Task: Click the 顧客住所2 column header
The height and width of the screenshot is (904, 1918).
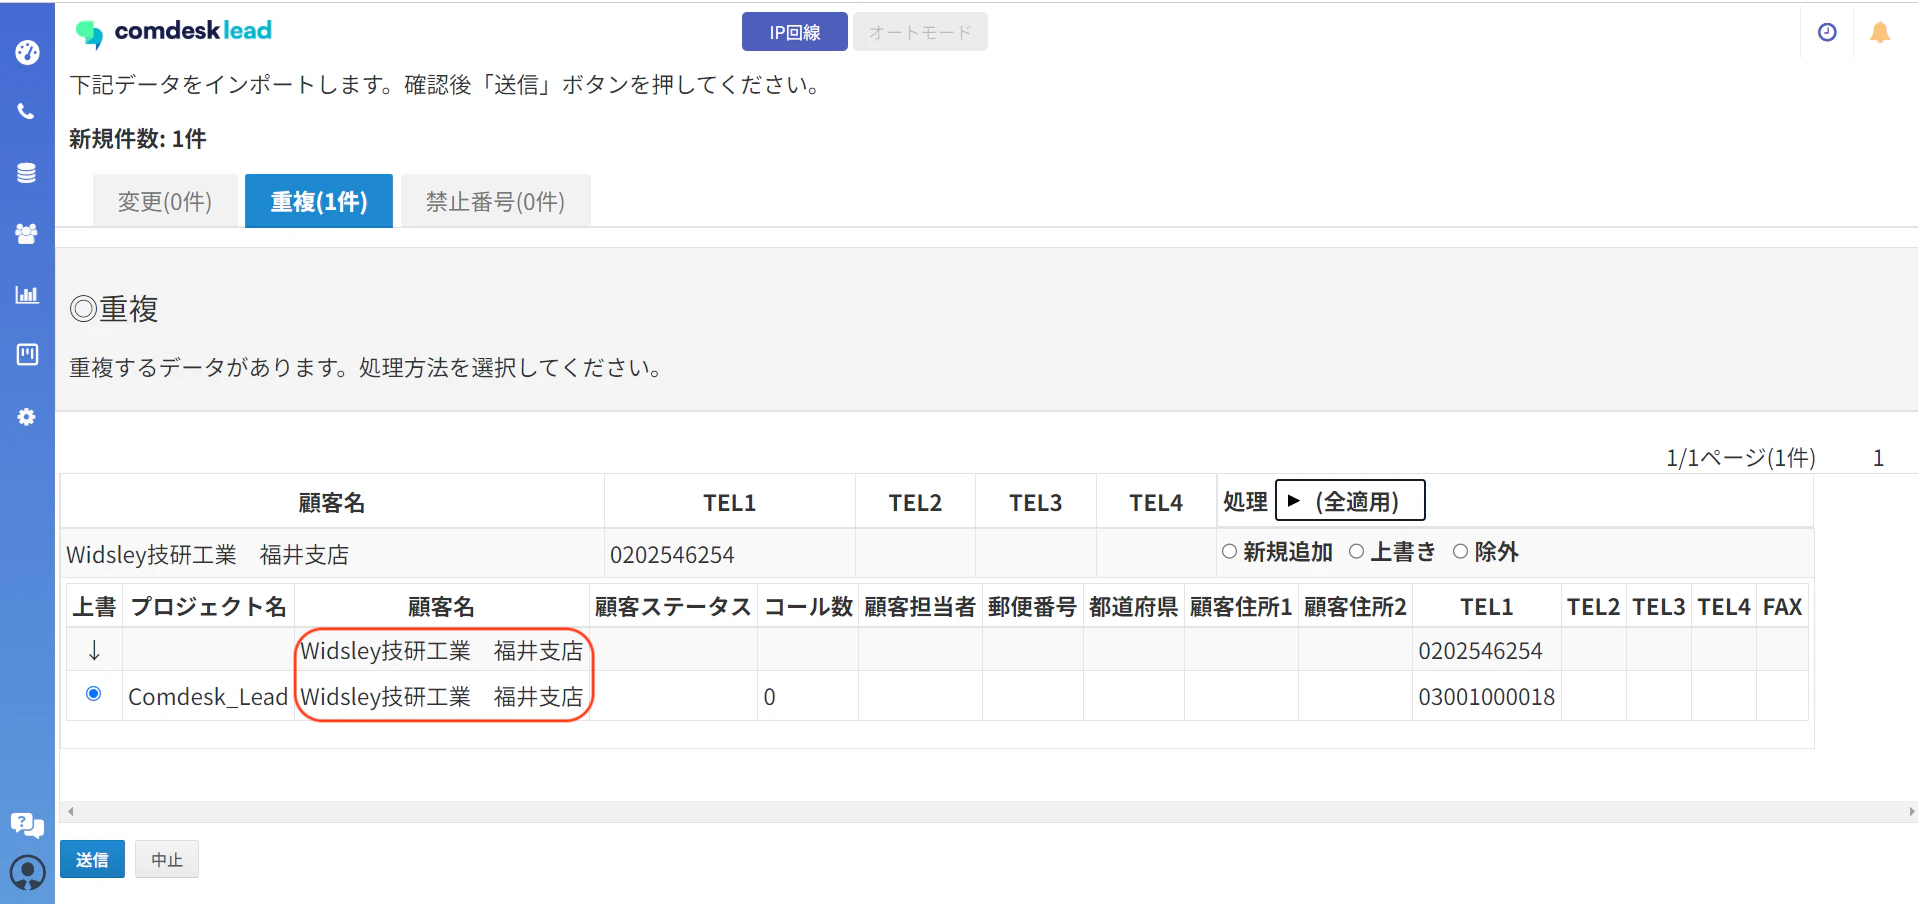Action: 1355,607
